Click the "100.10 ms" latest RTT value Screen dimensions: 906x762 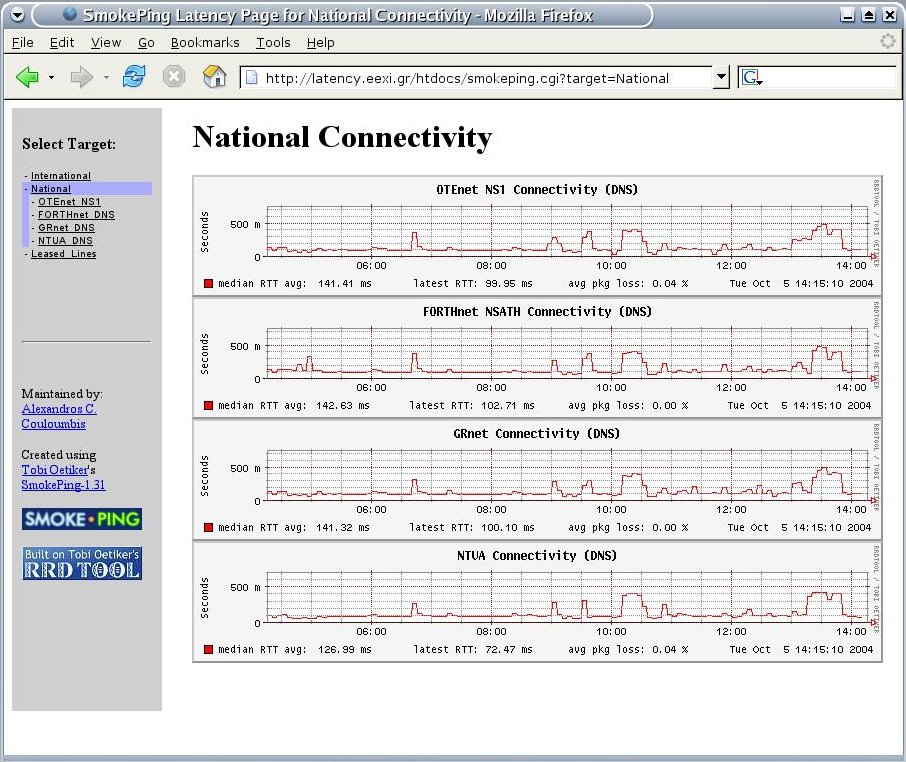pos(508,527)
